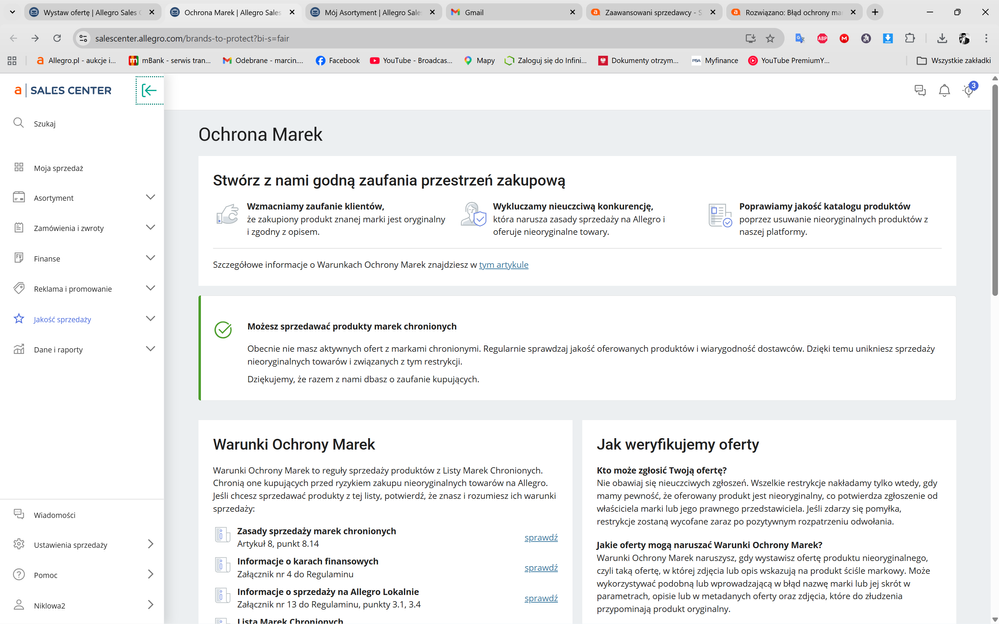The width and height of the screenshot is (999, 624).
Task: Click the Szukaj search field
Action: coord(82,123)
